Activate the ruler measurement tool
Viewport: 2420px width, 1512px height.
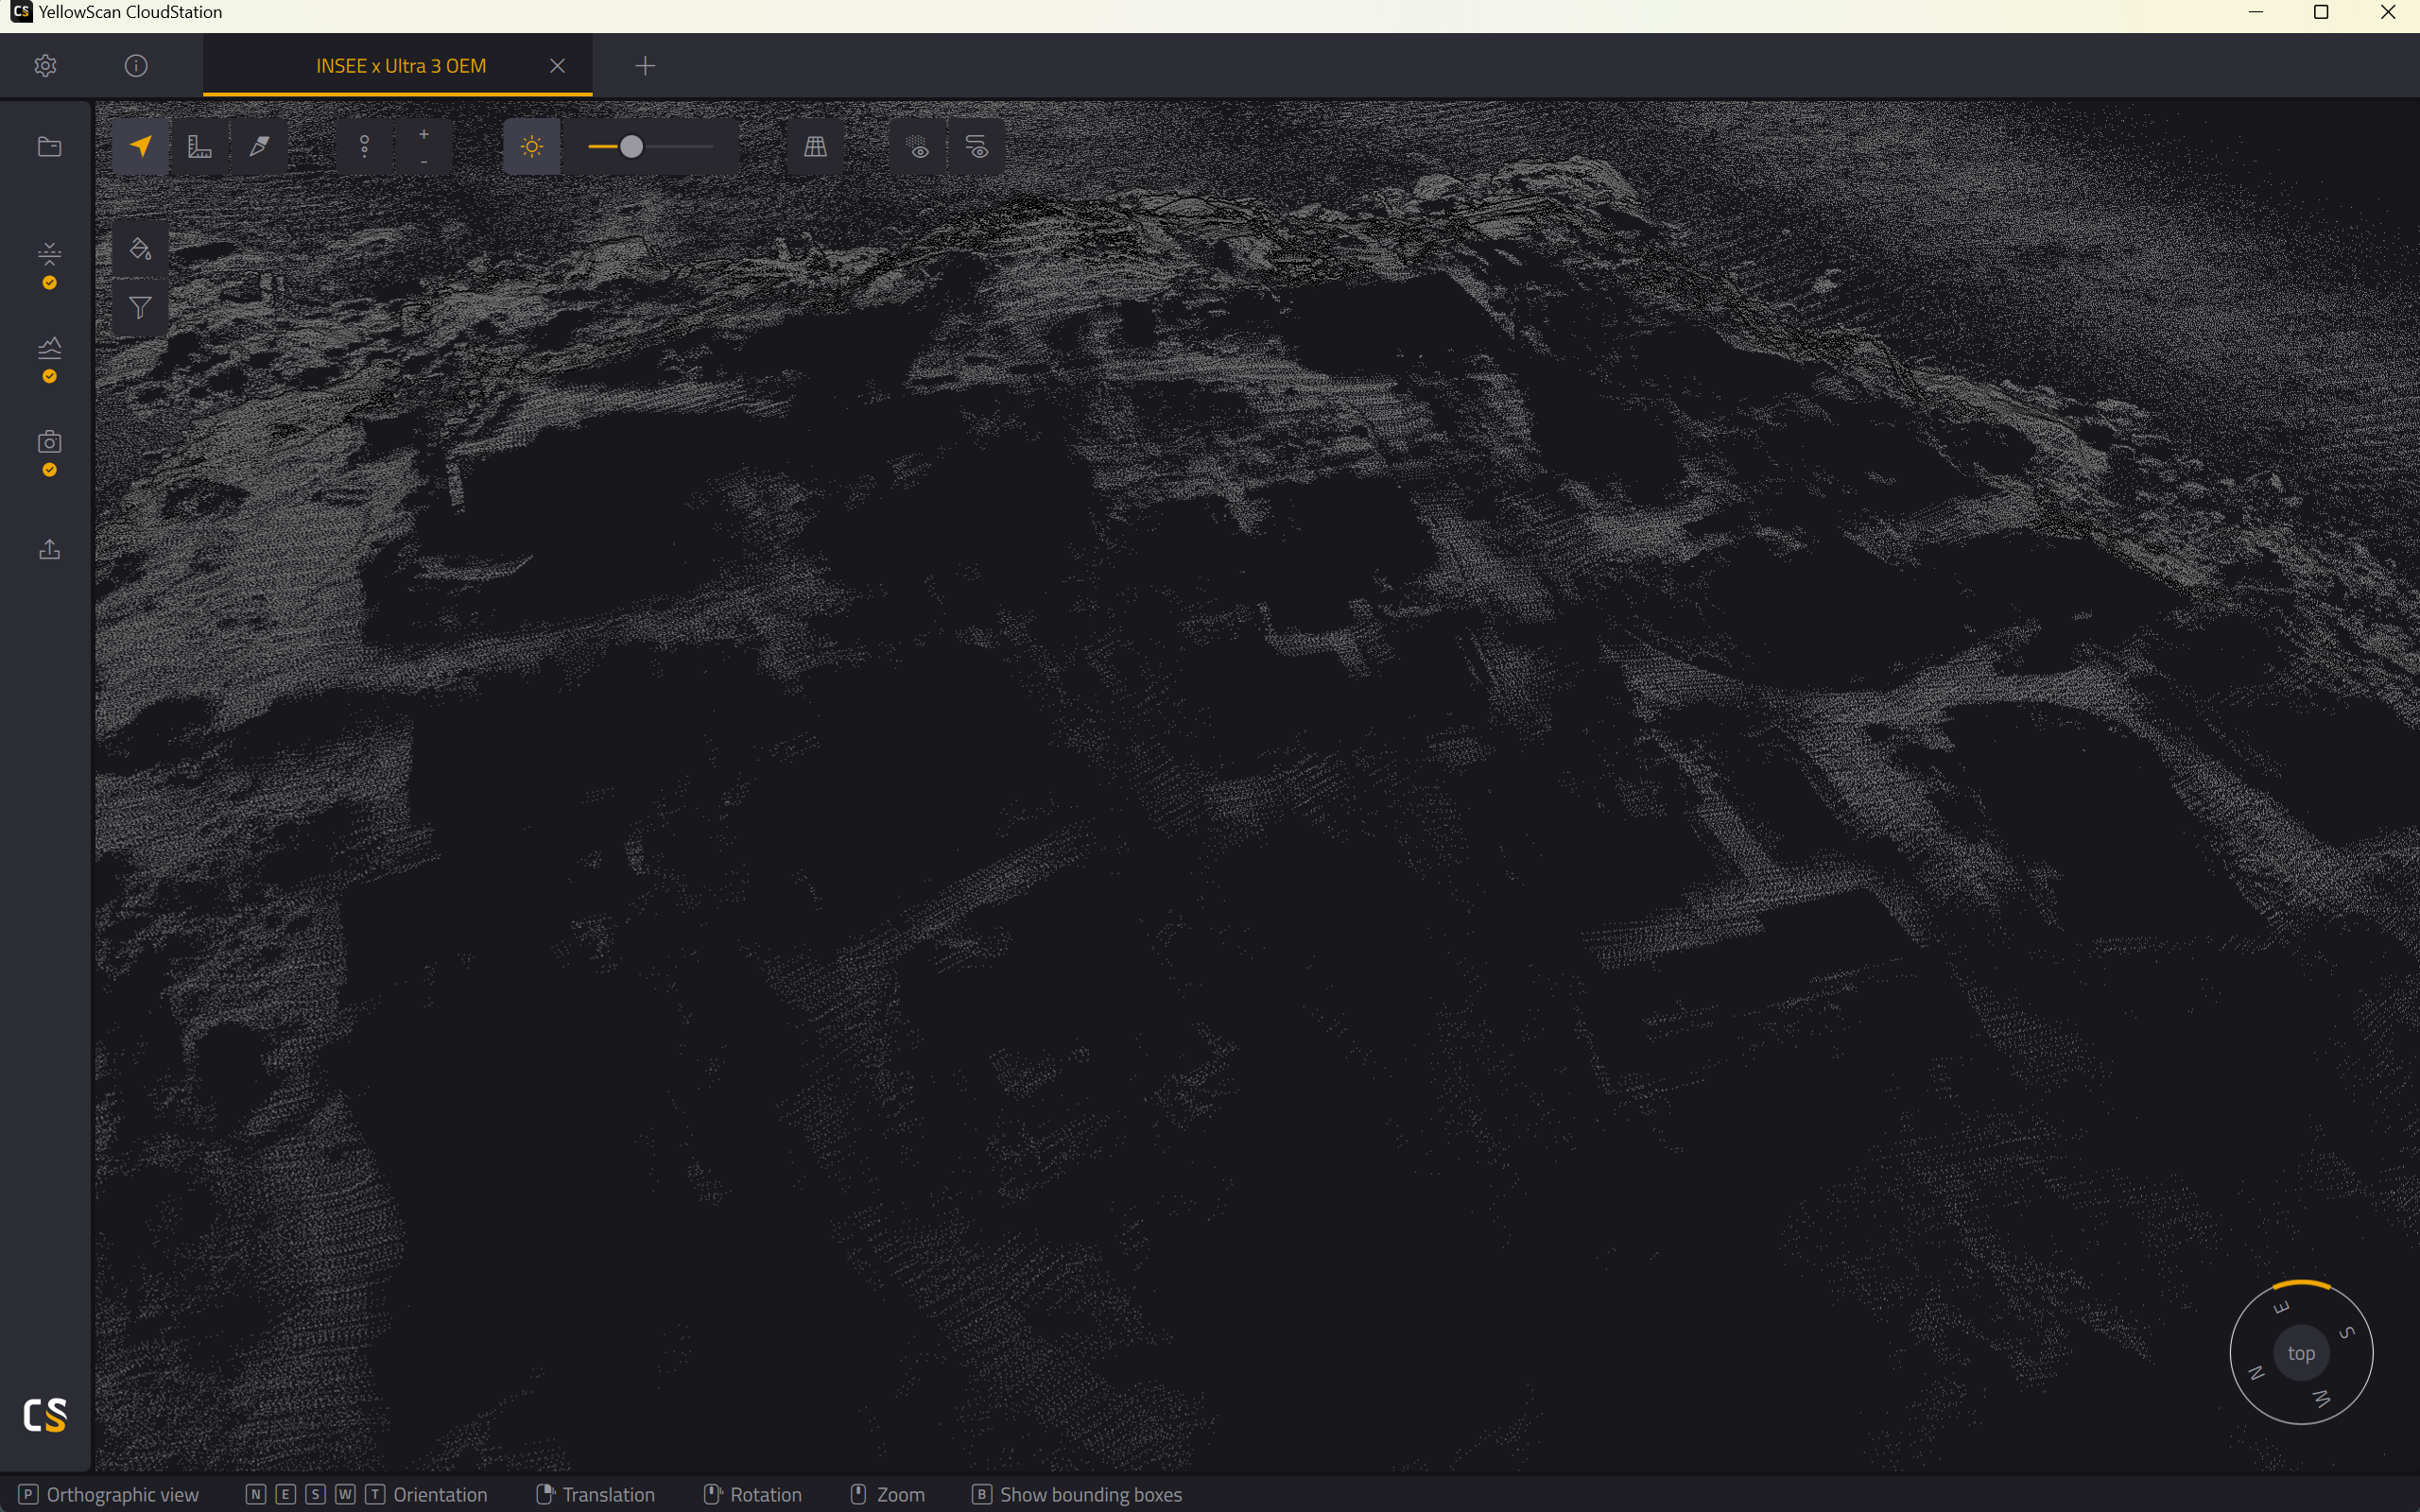pos(200,147)
